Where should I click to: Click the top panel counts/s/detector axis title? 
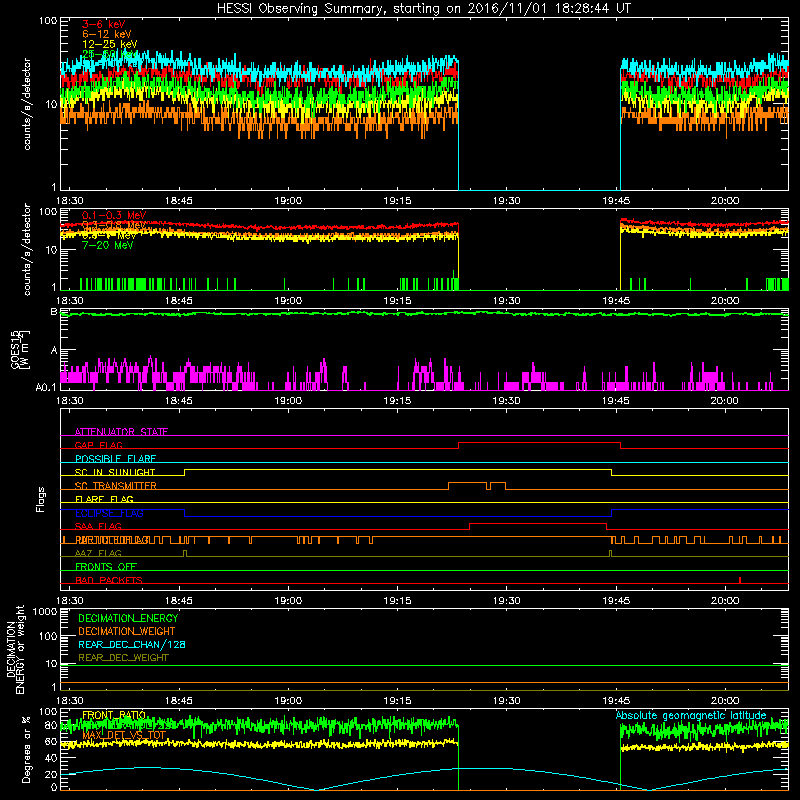click(27, 104)
